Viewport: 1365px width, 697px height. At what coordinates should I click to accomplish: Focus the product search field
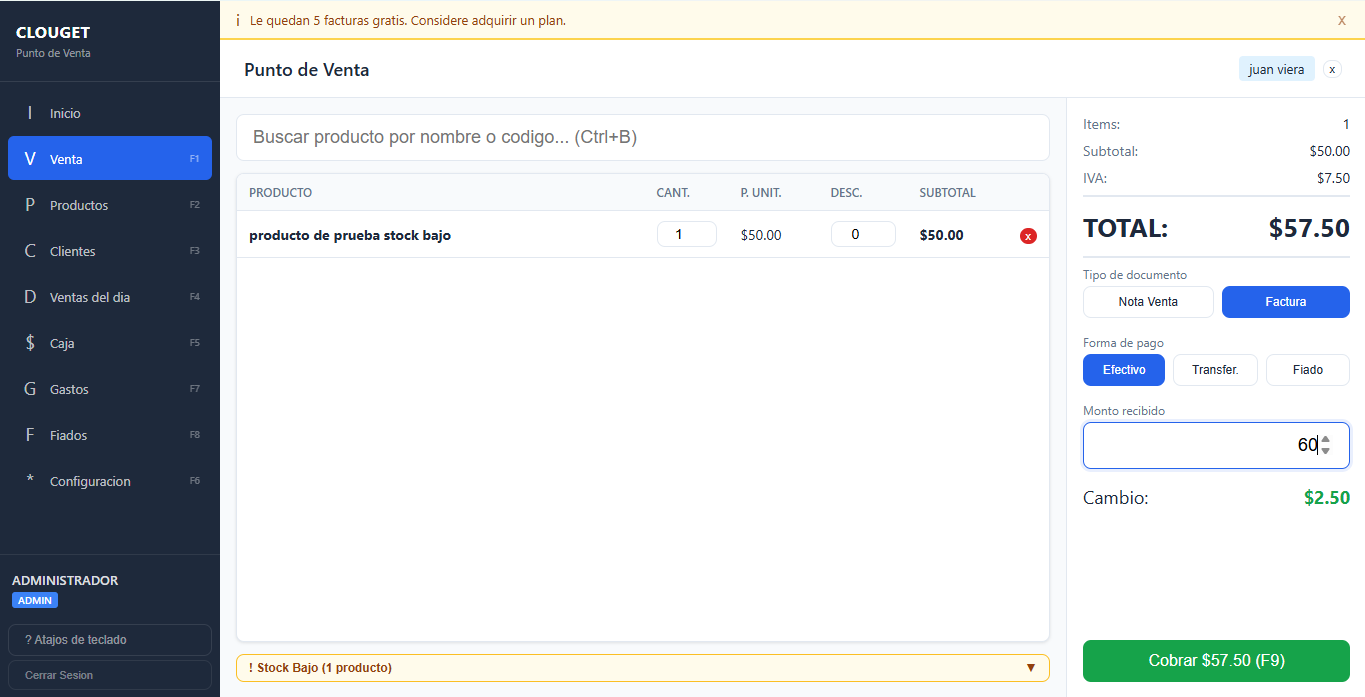coord(642,137)
